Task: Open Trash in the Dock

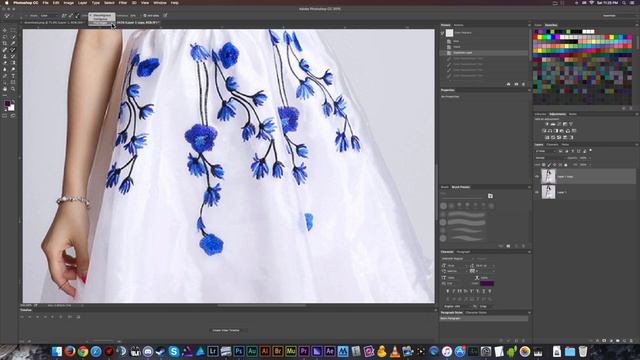Action: coord(583,351)
